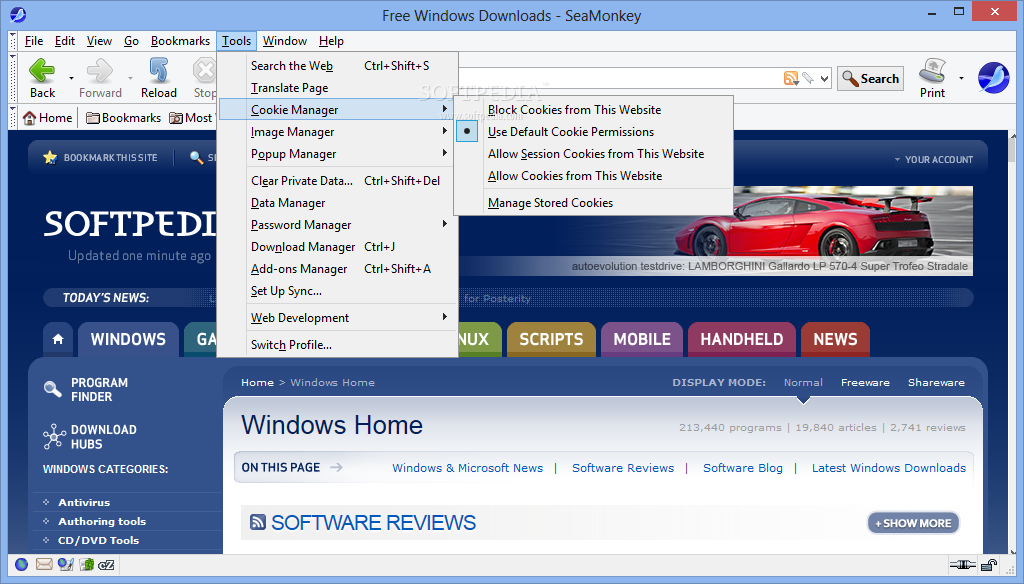The width and height of the screenshot is (1024, 584).
Task: Set display mode to Freeware
Action: point(865,383)
